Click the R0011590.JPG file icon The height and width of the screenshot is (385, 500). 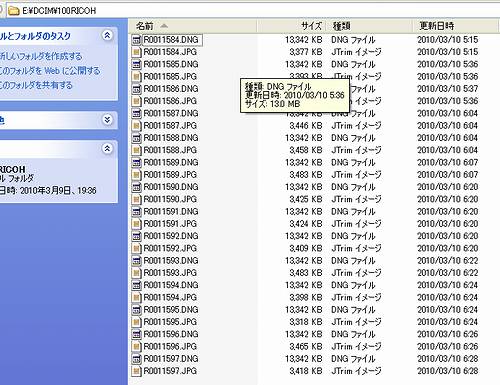(x=136, y=199)
